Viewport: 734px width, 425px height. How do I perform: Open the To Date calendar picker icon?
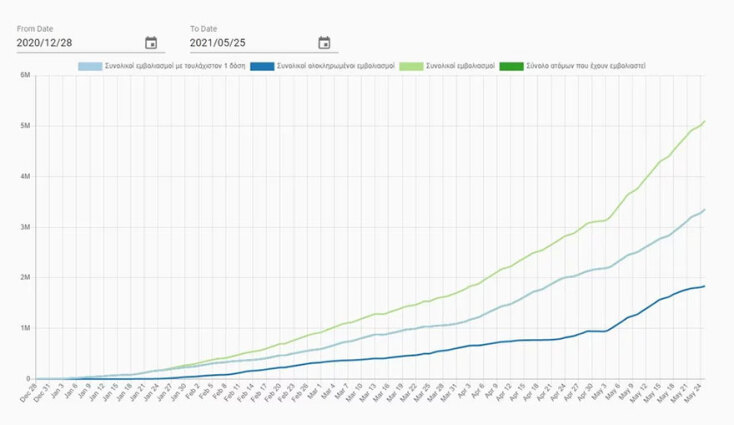324,43
